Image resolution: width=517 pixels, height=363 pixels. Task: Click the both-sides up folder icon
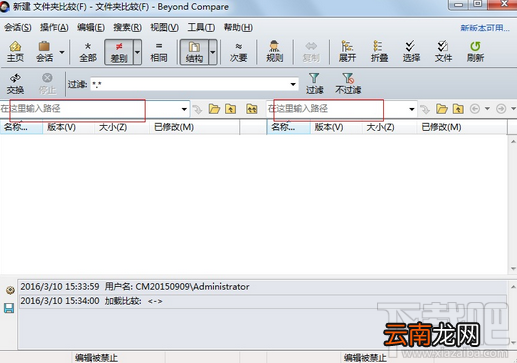252,109
